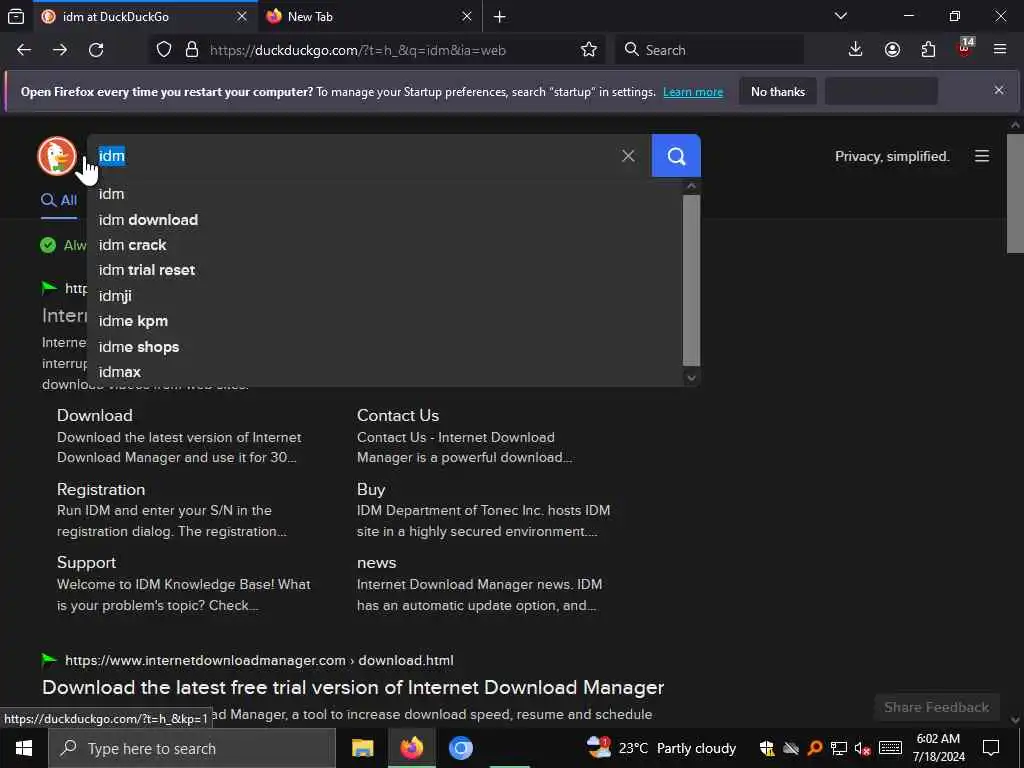Open the DuckDuckGo hamburger menu
This screenshot has width=1024, height=768.
point(982,156)
